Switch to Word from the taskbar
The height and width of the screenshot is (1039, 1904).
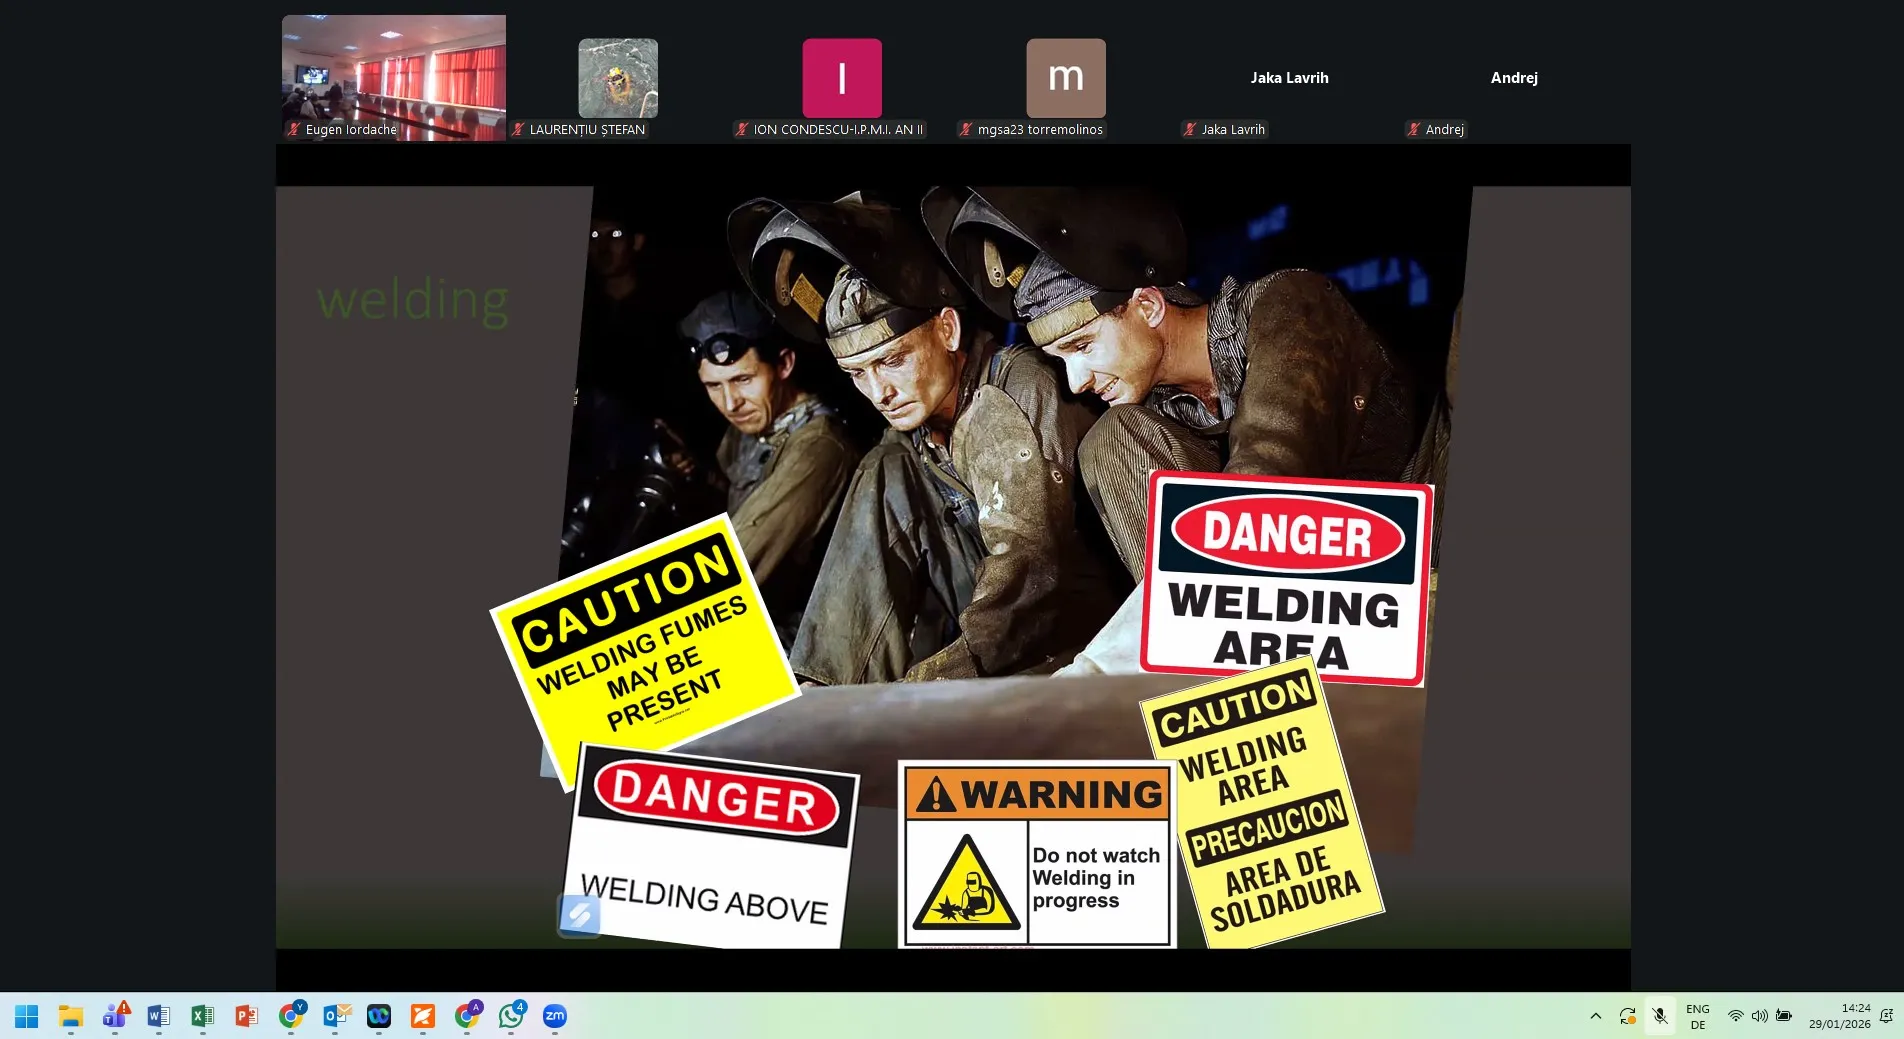(158, 1016)
